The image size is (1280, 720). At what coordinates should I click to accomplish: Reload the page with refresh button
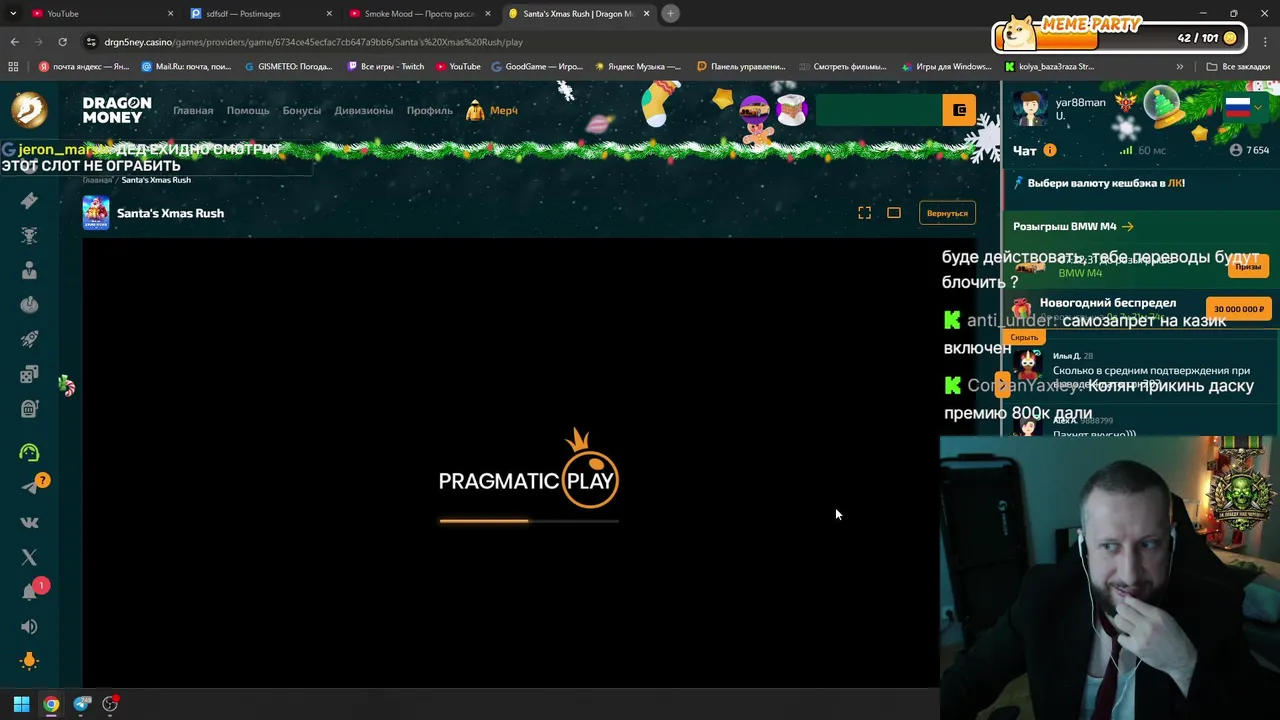coord(62,42)
